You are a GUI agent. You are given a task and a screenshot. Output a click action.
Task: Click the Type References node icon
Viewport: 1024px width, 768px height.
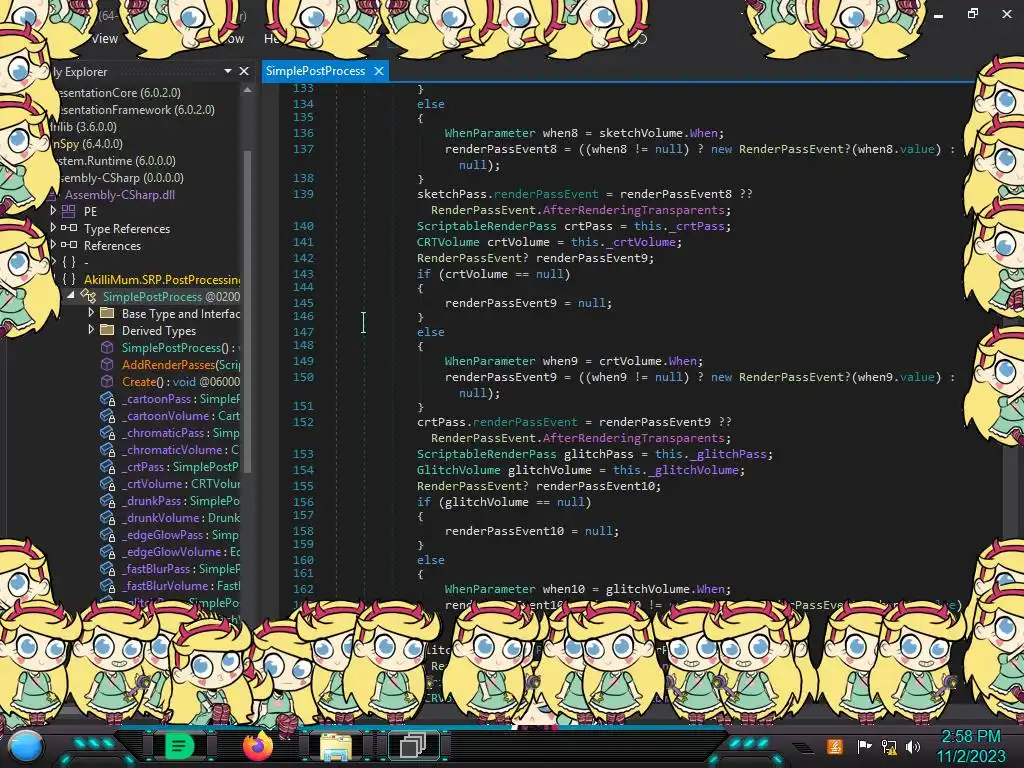tap(69, 228)
